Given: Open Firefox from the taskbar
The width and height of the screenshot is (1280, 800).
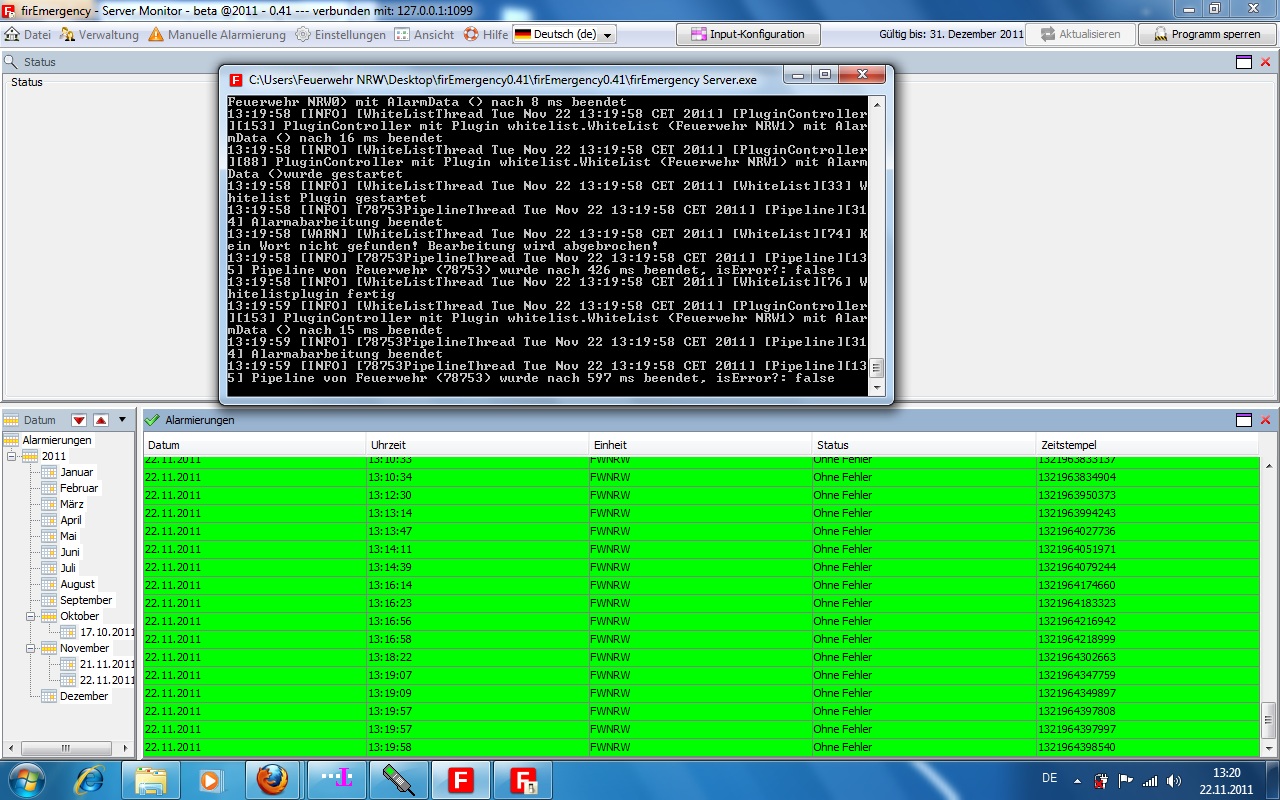Looking at the screenshot, I should [x=272, y=779].
